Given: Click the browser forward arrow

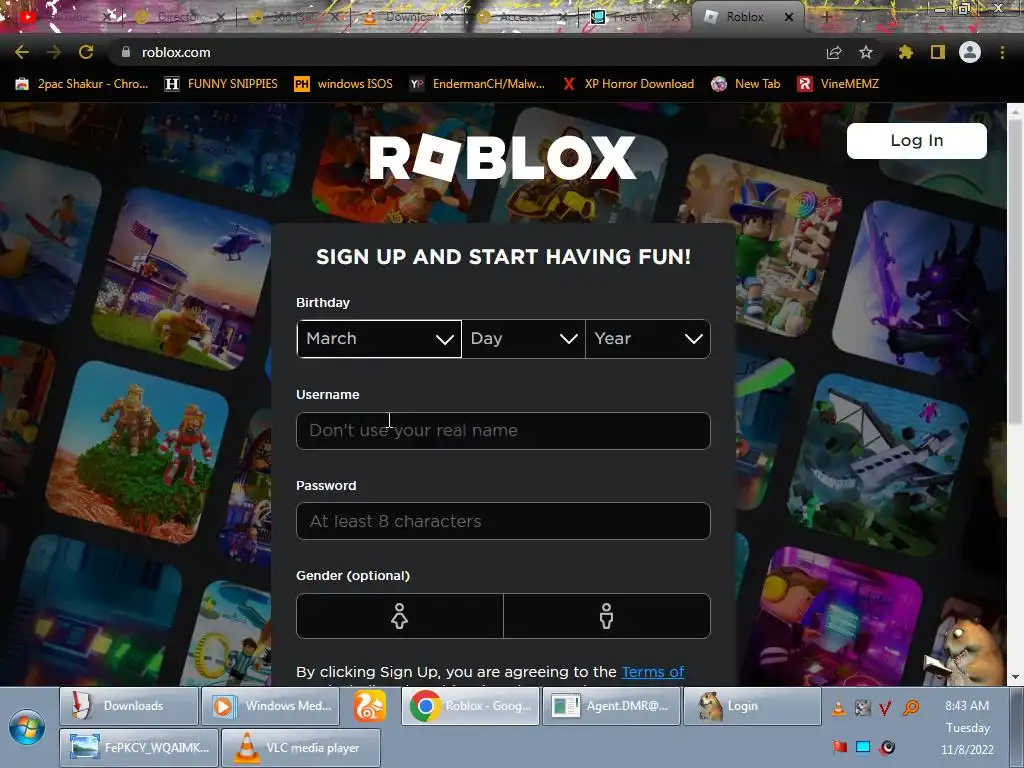Looking at the screenshot, I should [x=54, y=52].
